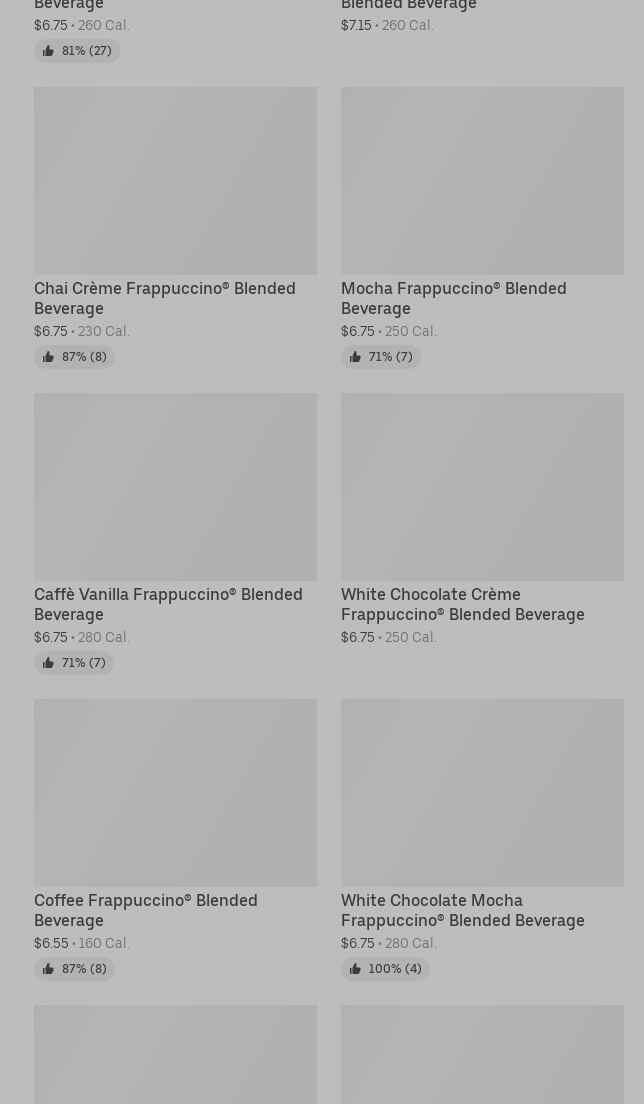
Task: Select Coffee Frappuccino Blended Beverage title
Action: 146,910
